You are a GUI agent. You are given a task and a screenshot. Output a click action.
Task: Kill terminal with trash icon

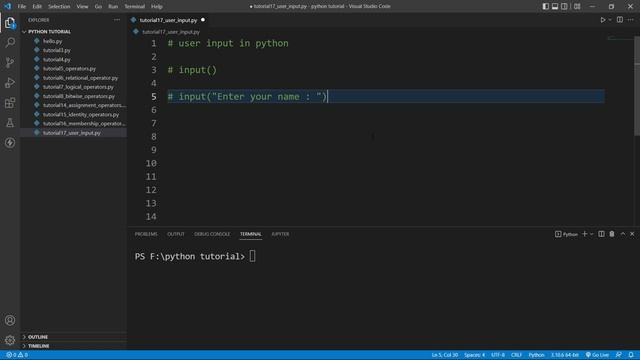[612, 234]
